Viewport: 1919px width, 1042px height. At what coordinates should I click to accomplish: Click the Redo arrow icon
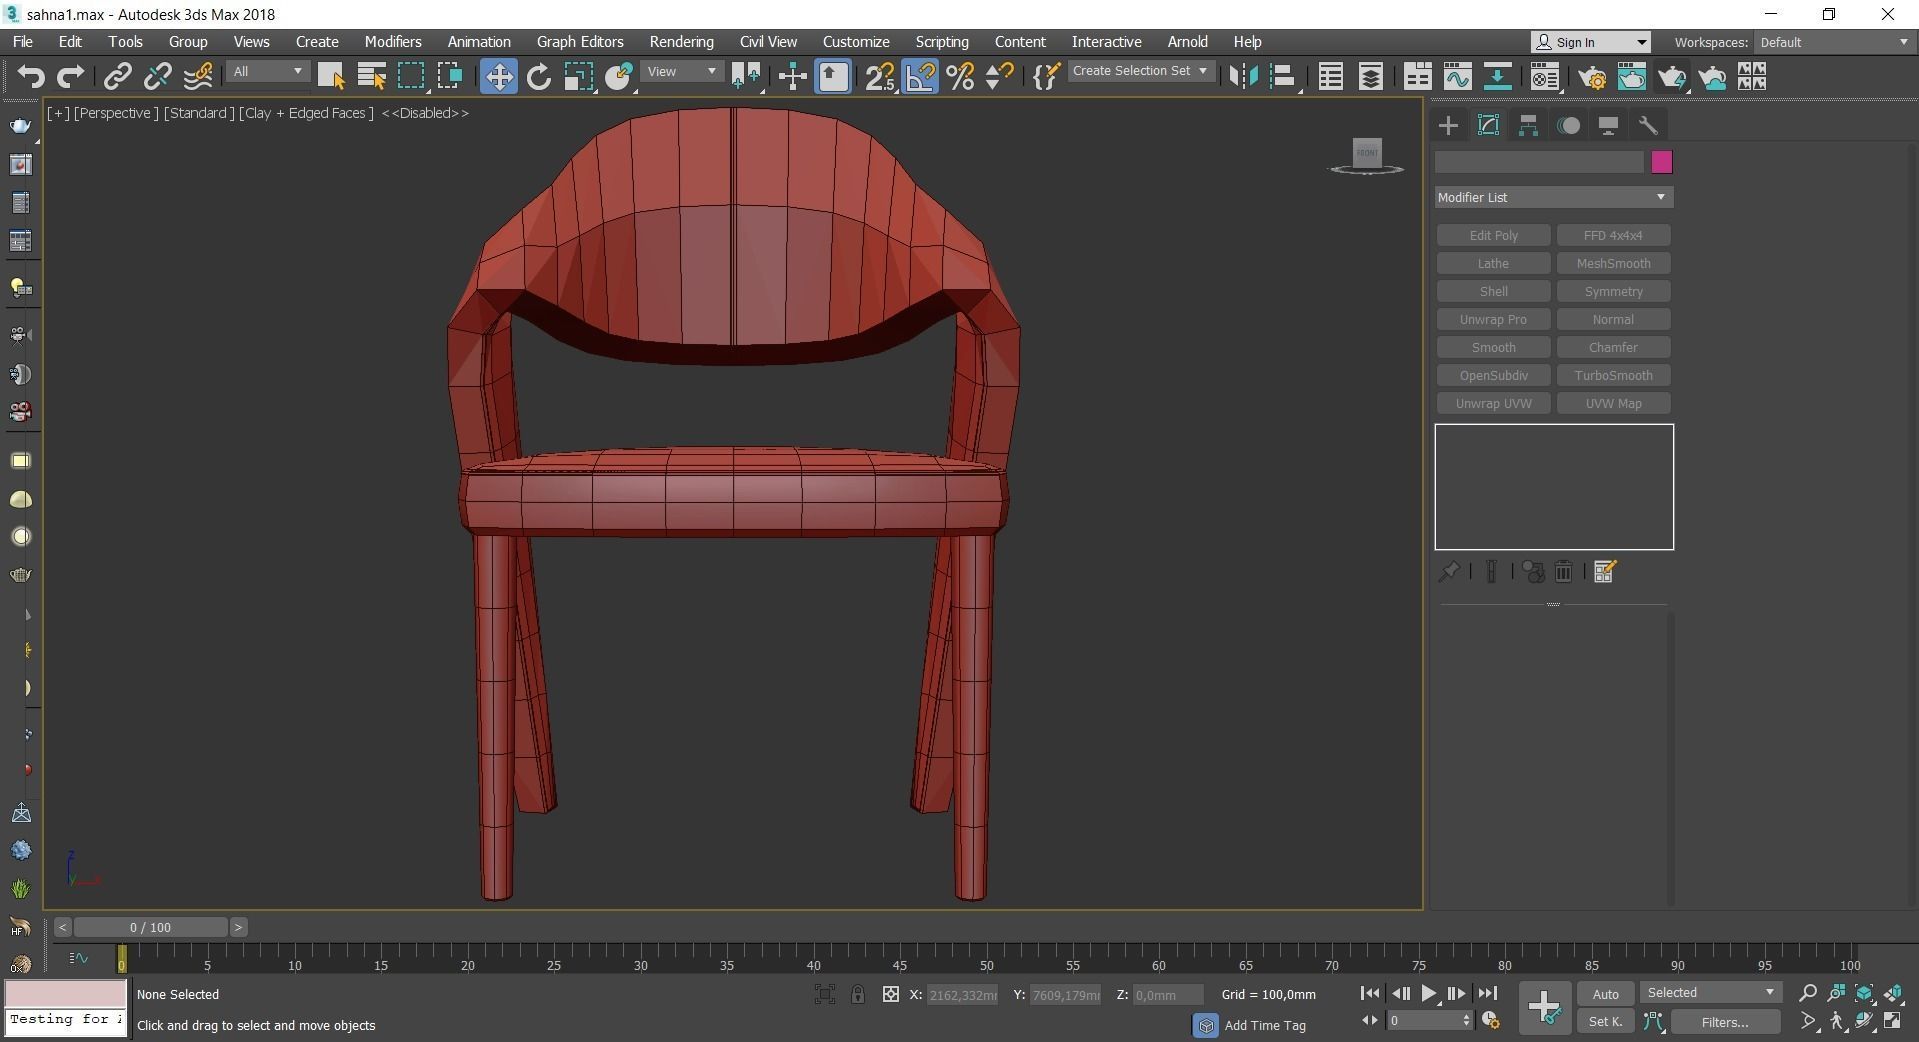coord(71,77)
